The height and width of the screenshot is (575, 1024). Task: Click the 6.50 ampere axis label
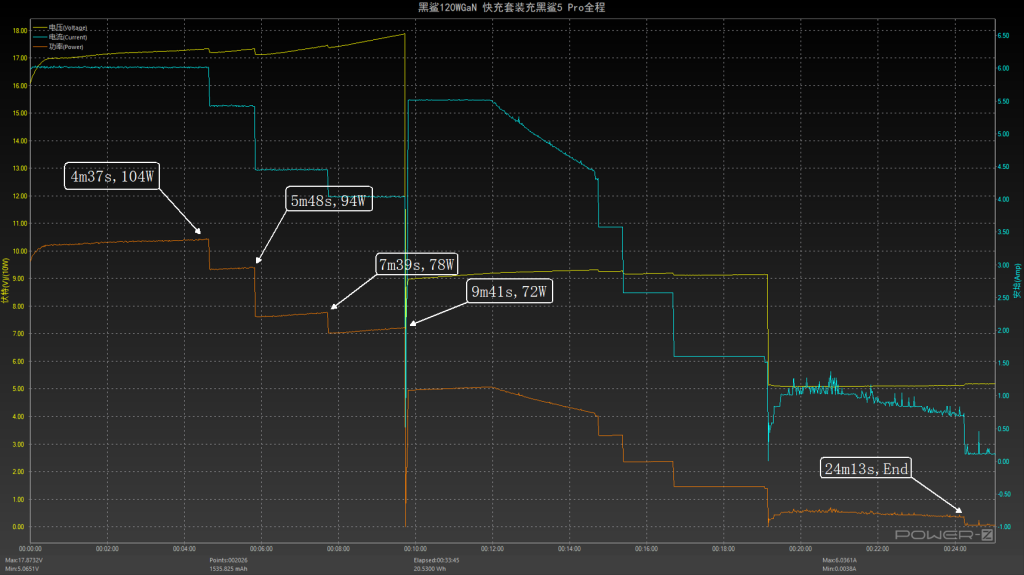coord(1003,36)
